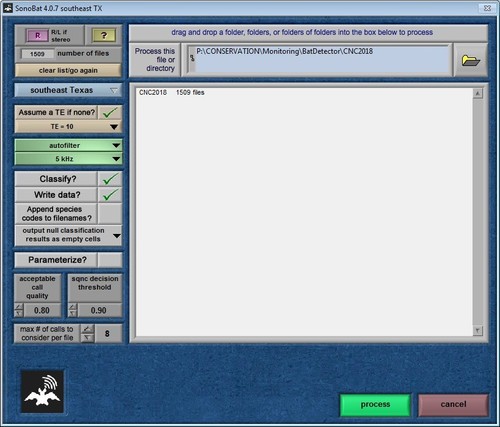Click the yellow question mark help button
500x427 pixels.
coord(104,35)
